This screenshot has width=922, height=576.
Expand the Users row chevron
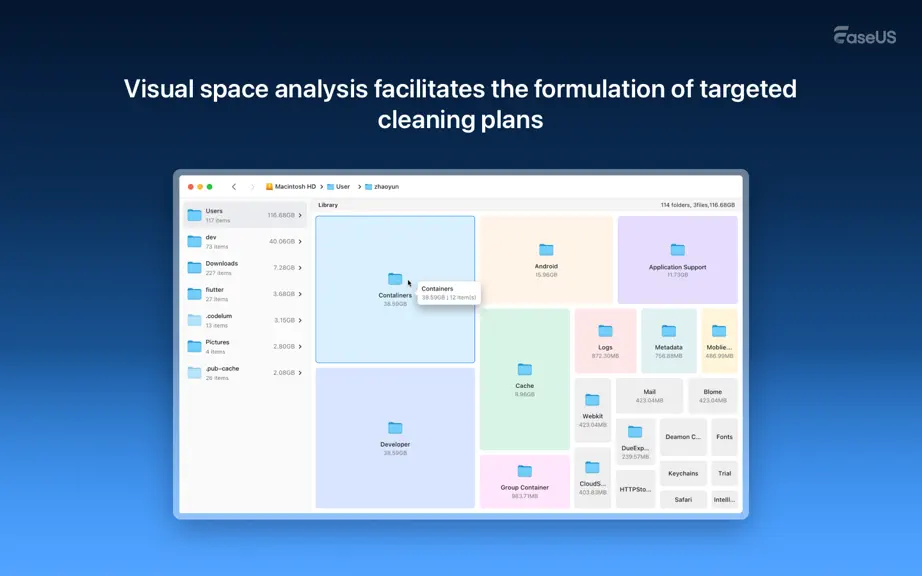[x=300, y=215]
